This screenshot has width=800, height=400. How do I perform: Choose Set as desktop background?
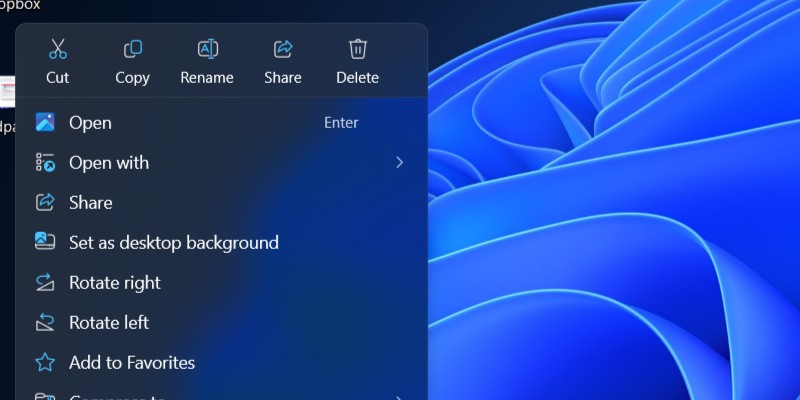221,242
